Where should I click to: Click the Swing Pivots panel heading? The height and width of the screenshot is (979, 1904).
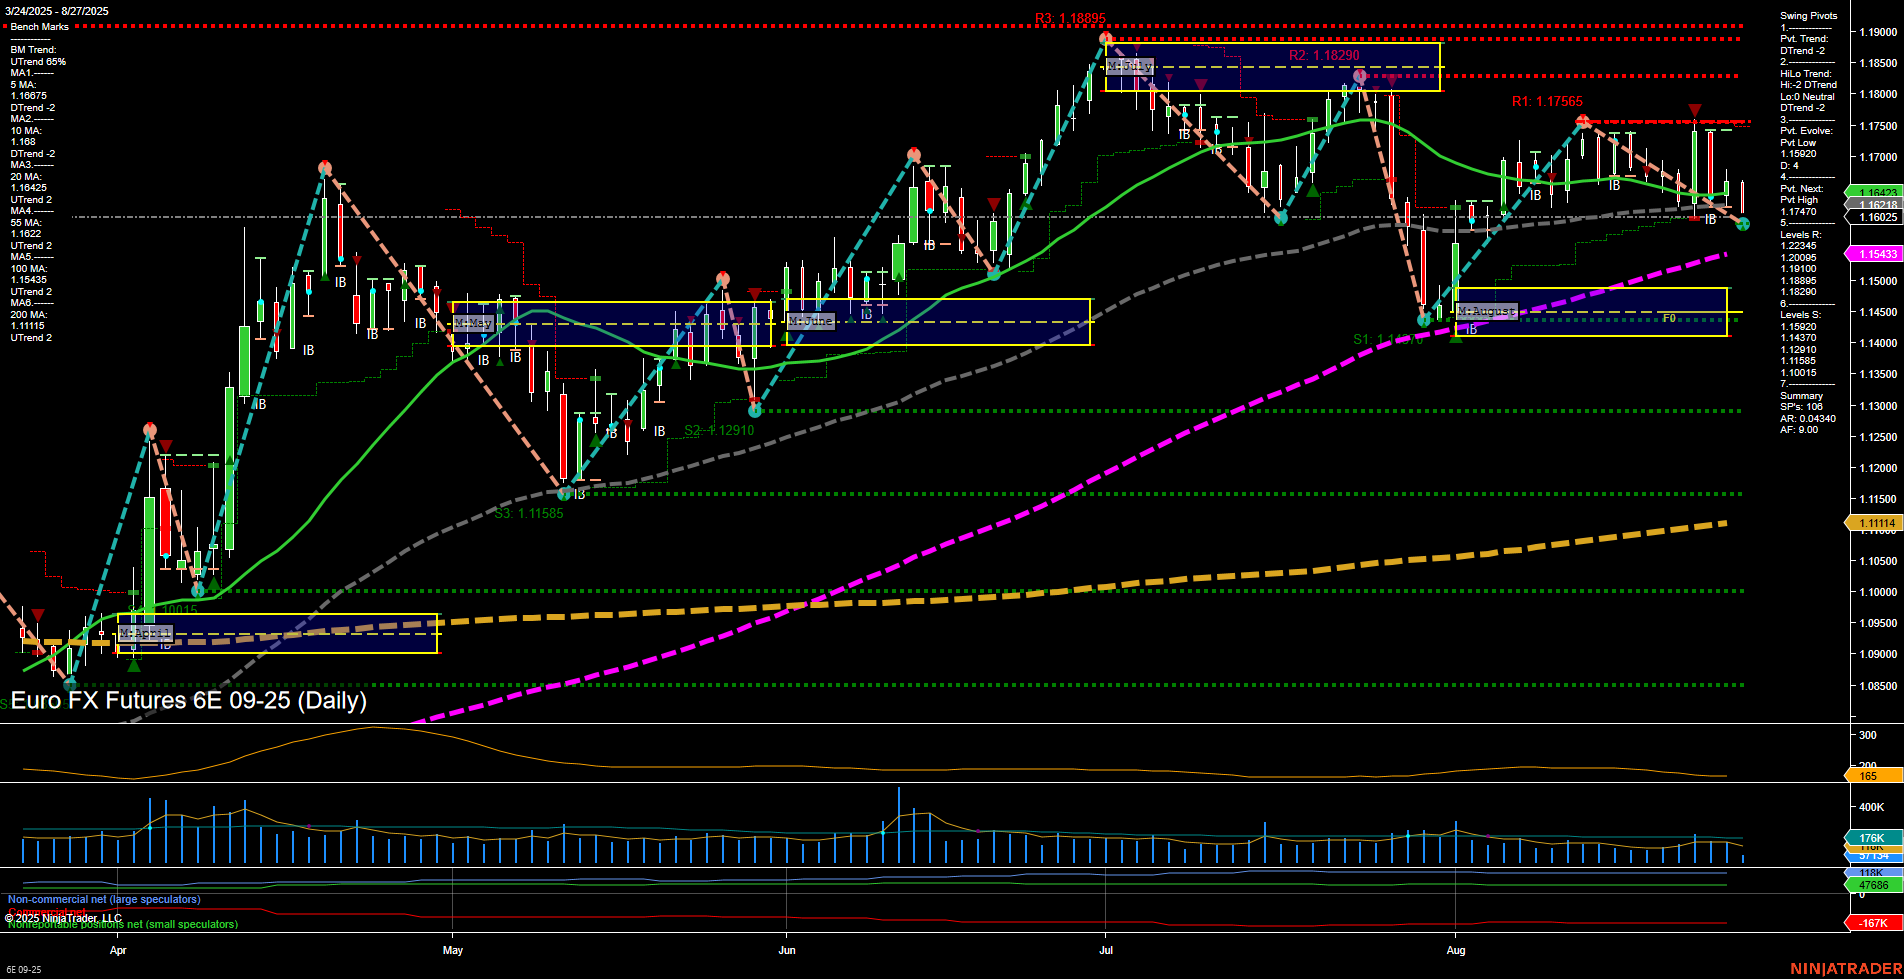click(x=1808, y=16)
